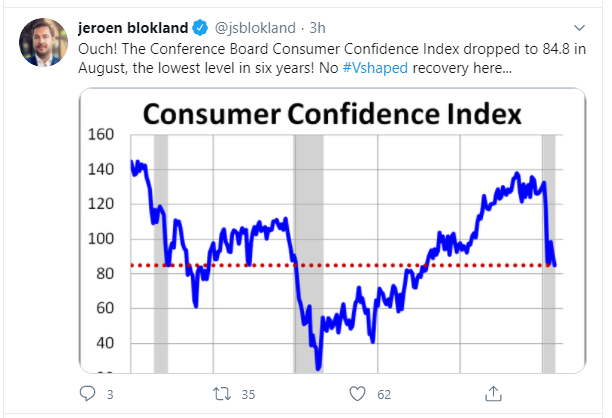This screenshot has height=418, width=612.
Task: Click the 160 label on the chart axis
Action: 101,134
